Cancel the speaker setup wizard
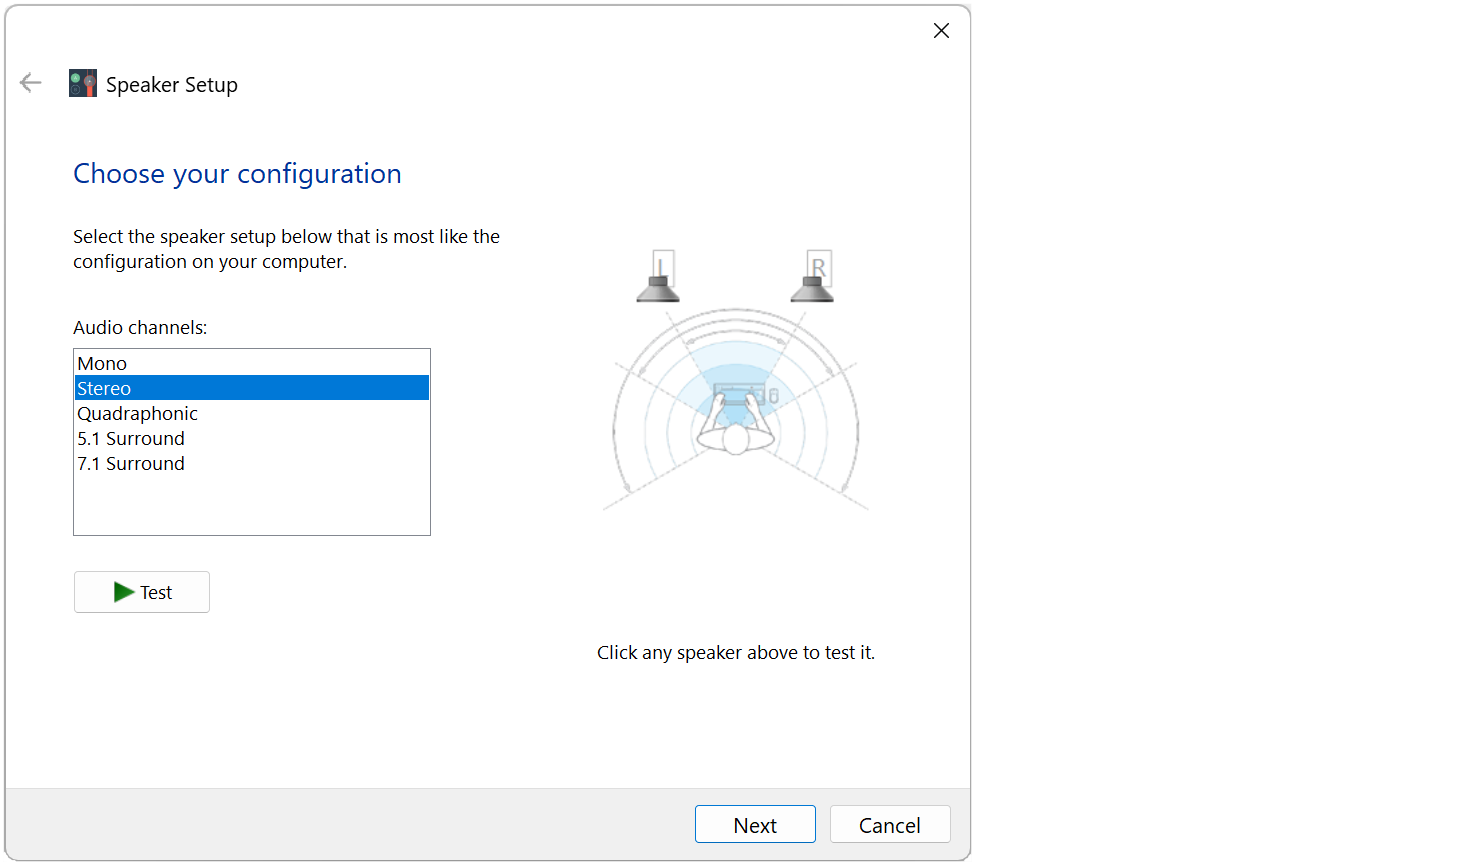The height and width of the screenshot is (866, 1457). coord(890,825)
